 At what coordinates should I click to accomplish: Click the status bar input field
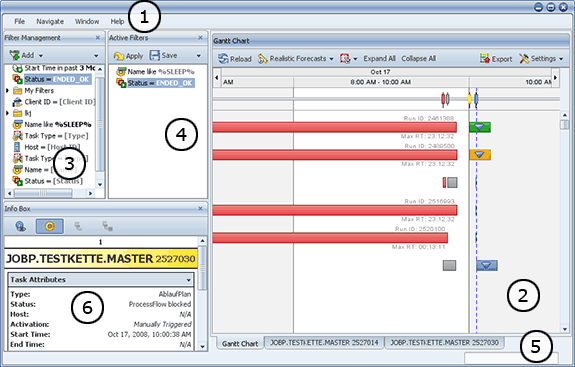511,358
